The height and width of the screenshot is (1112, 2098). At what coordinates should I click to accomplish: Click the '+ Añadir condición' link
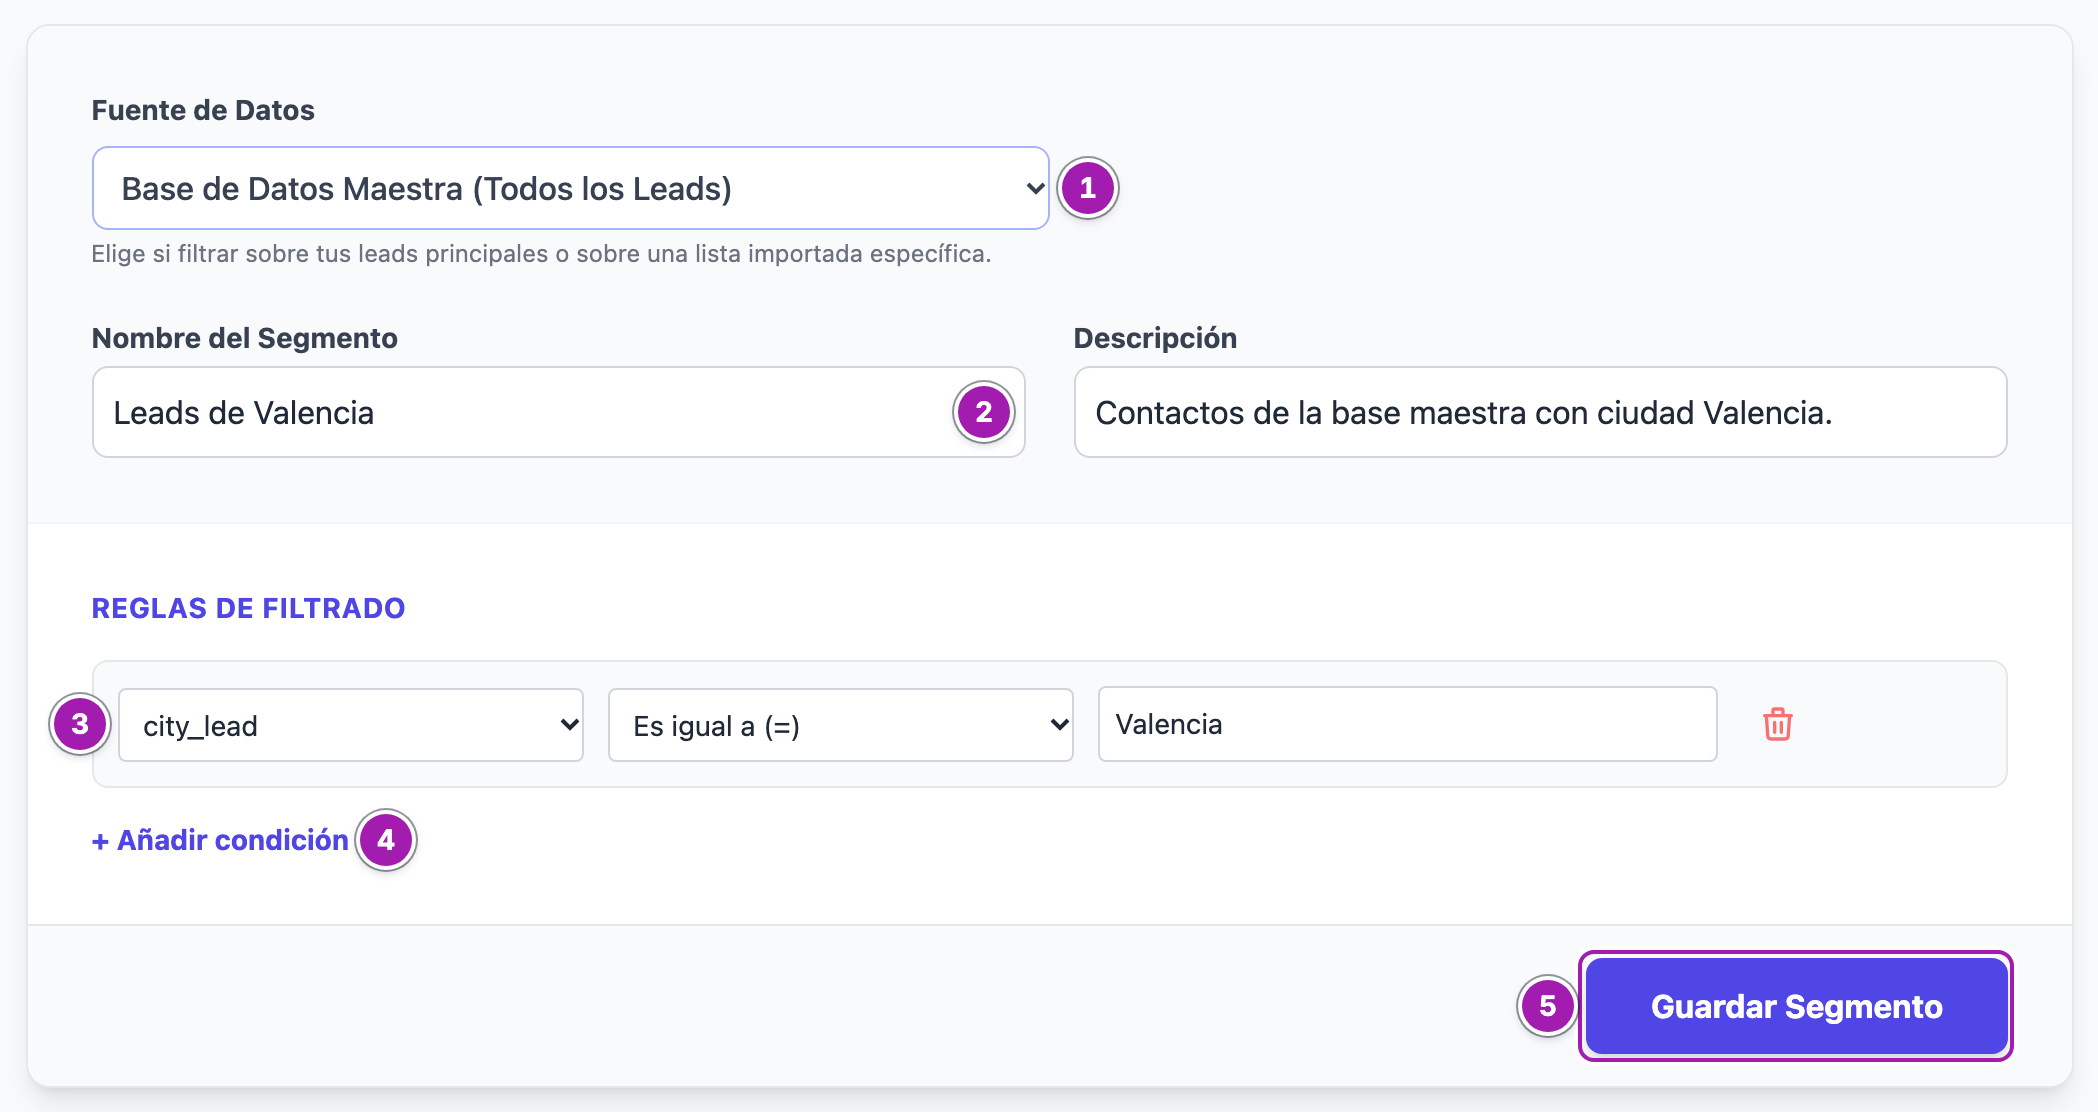220,840
